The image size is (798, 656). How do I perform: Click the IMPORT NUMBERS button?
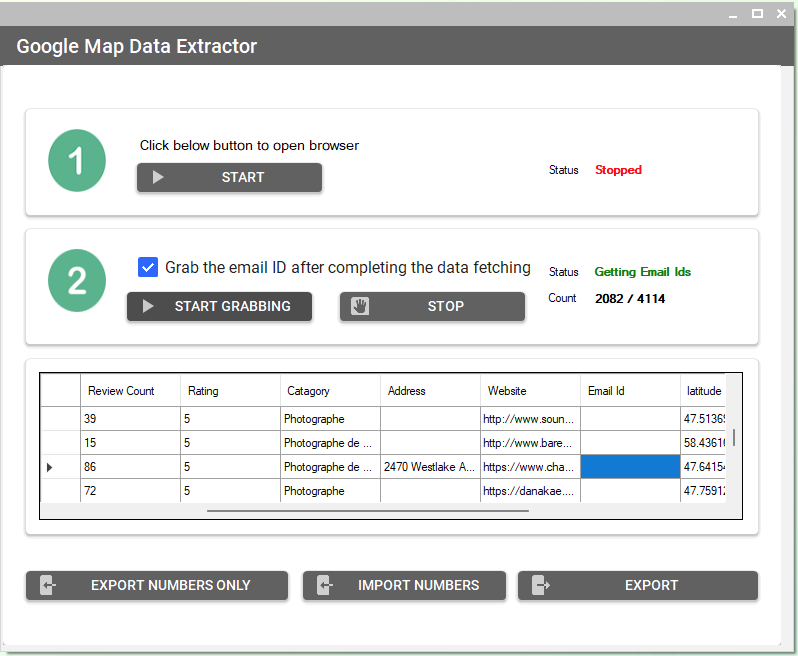404,585
